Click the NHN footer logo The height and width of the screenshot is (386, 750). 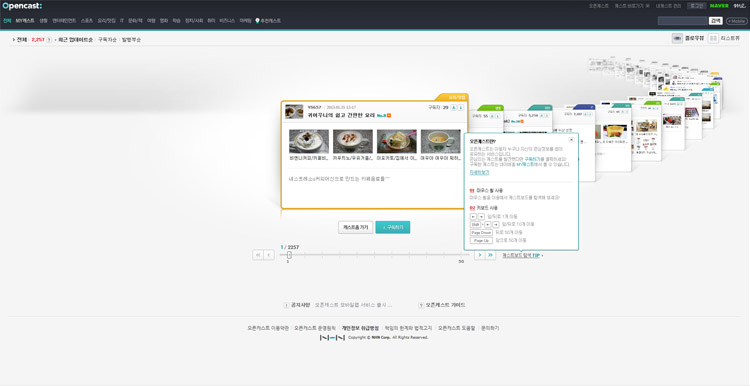[332, 338]
